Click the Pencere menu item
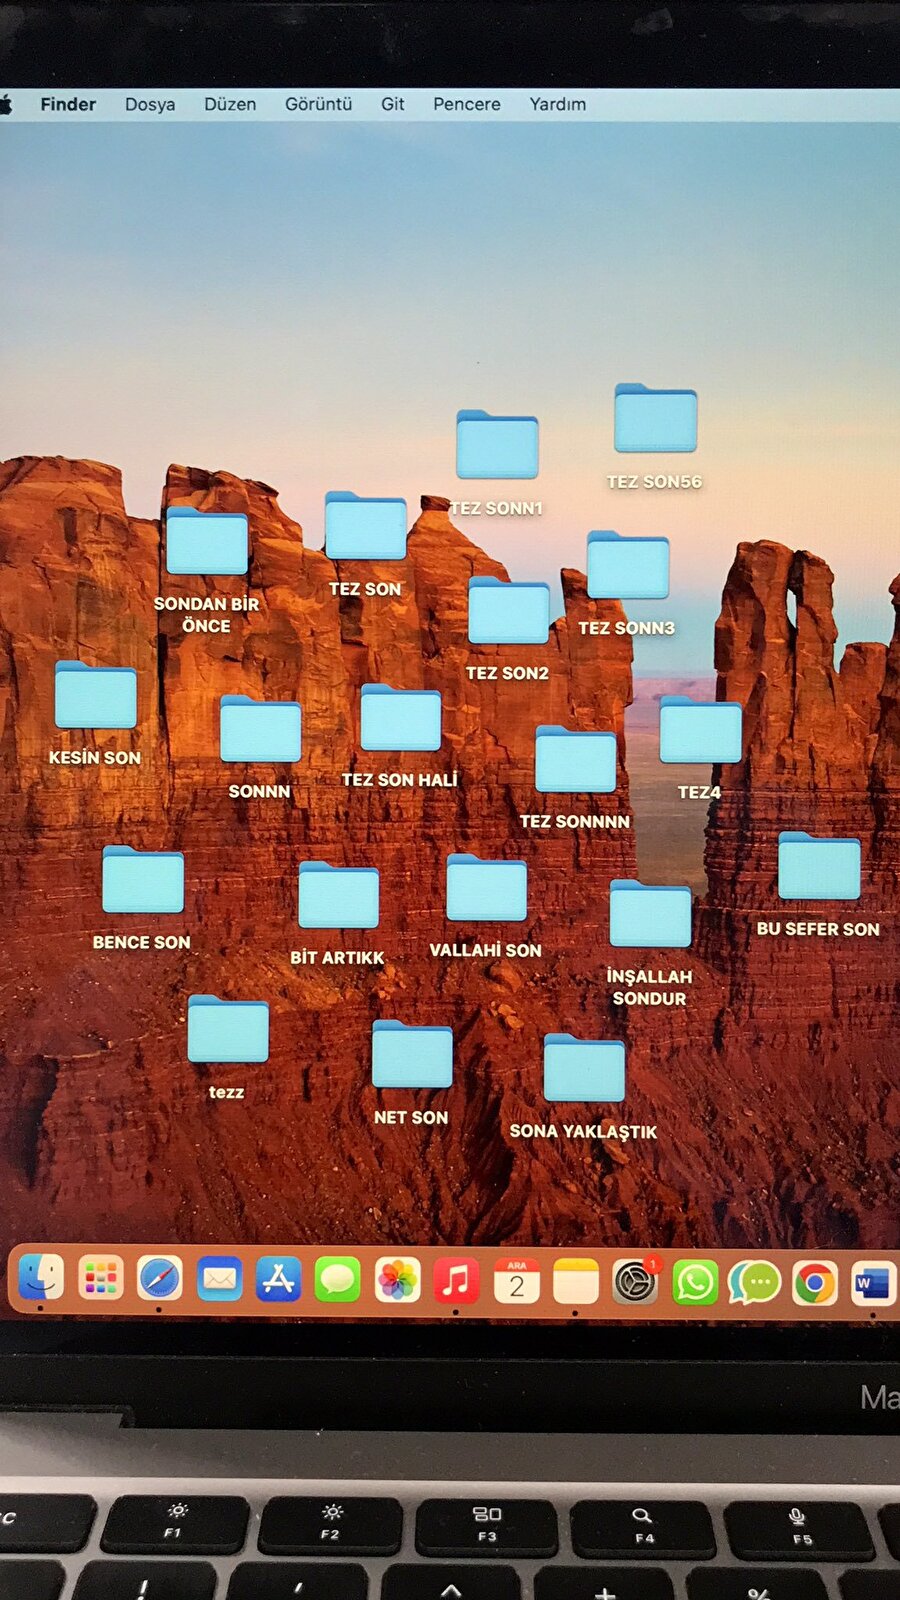 [466, 104]
